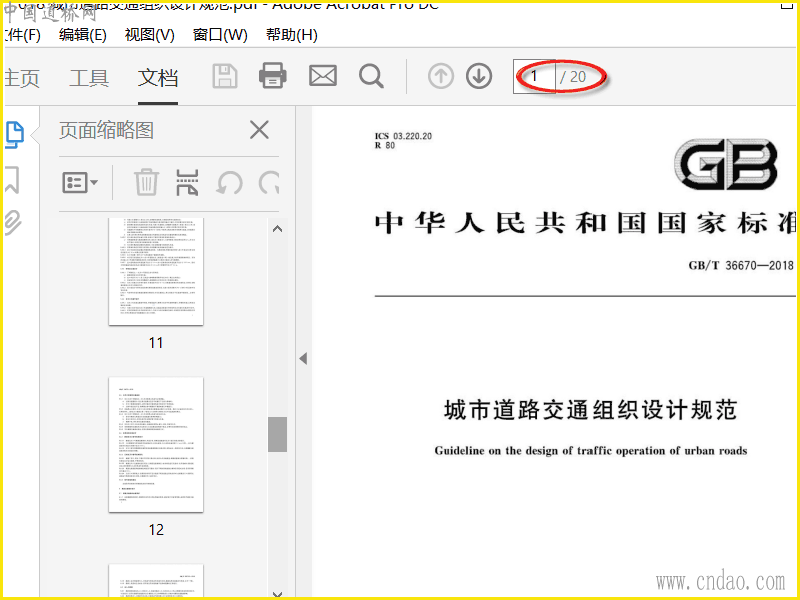Open the search magnifier tool

tap(371, 77)
